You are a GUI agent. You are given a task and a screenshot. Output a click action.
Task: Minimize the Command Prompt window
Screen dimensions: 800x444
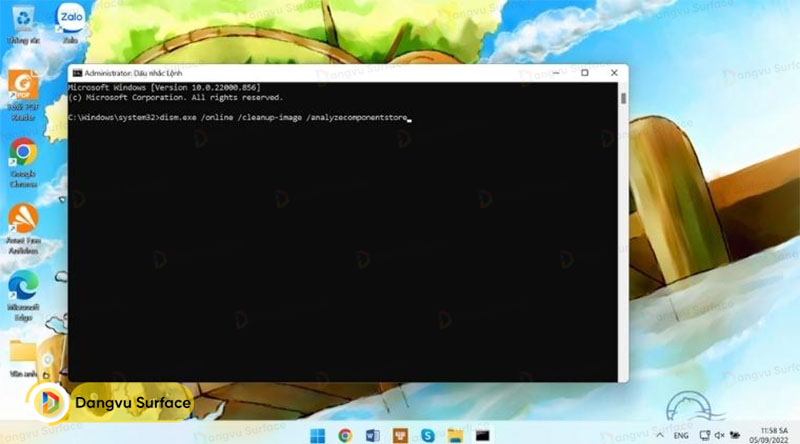pyautogui.click(x=556, y=73)
